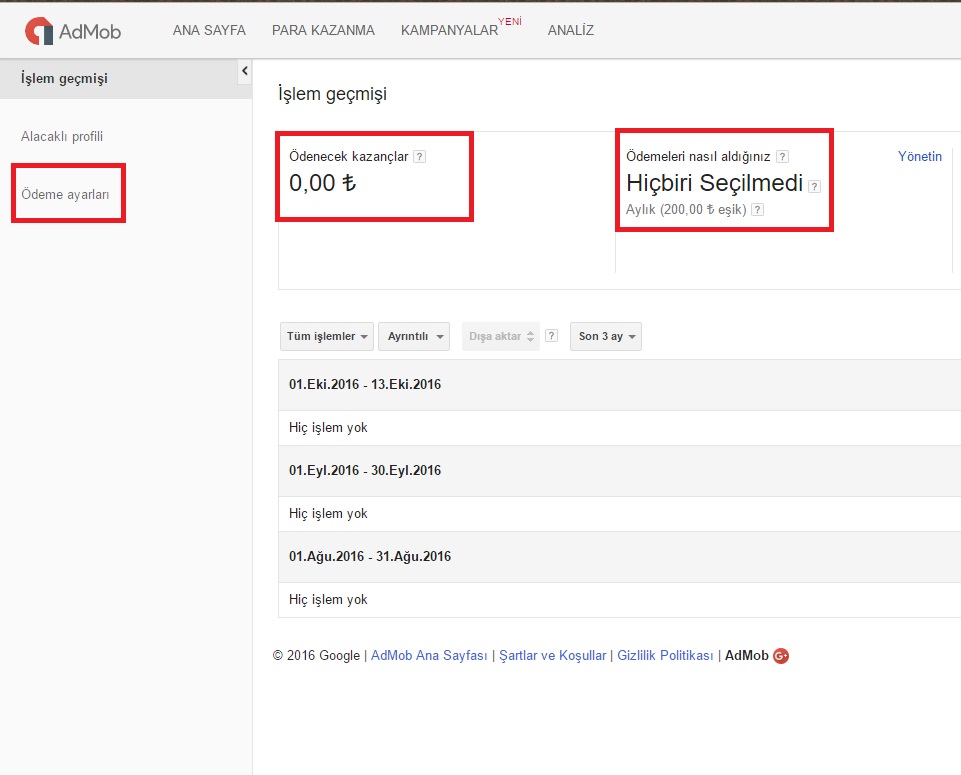This screenshot has height=775, width=961.
Task: Click the AdMob logo icon
Action: point(37,30)
